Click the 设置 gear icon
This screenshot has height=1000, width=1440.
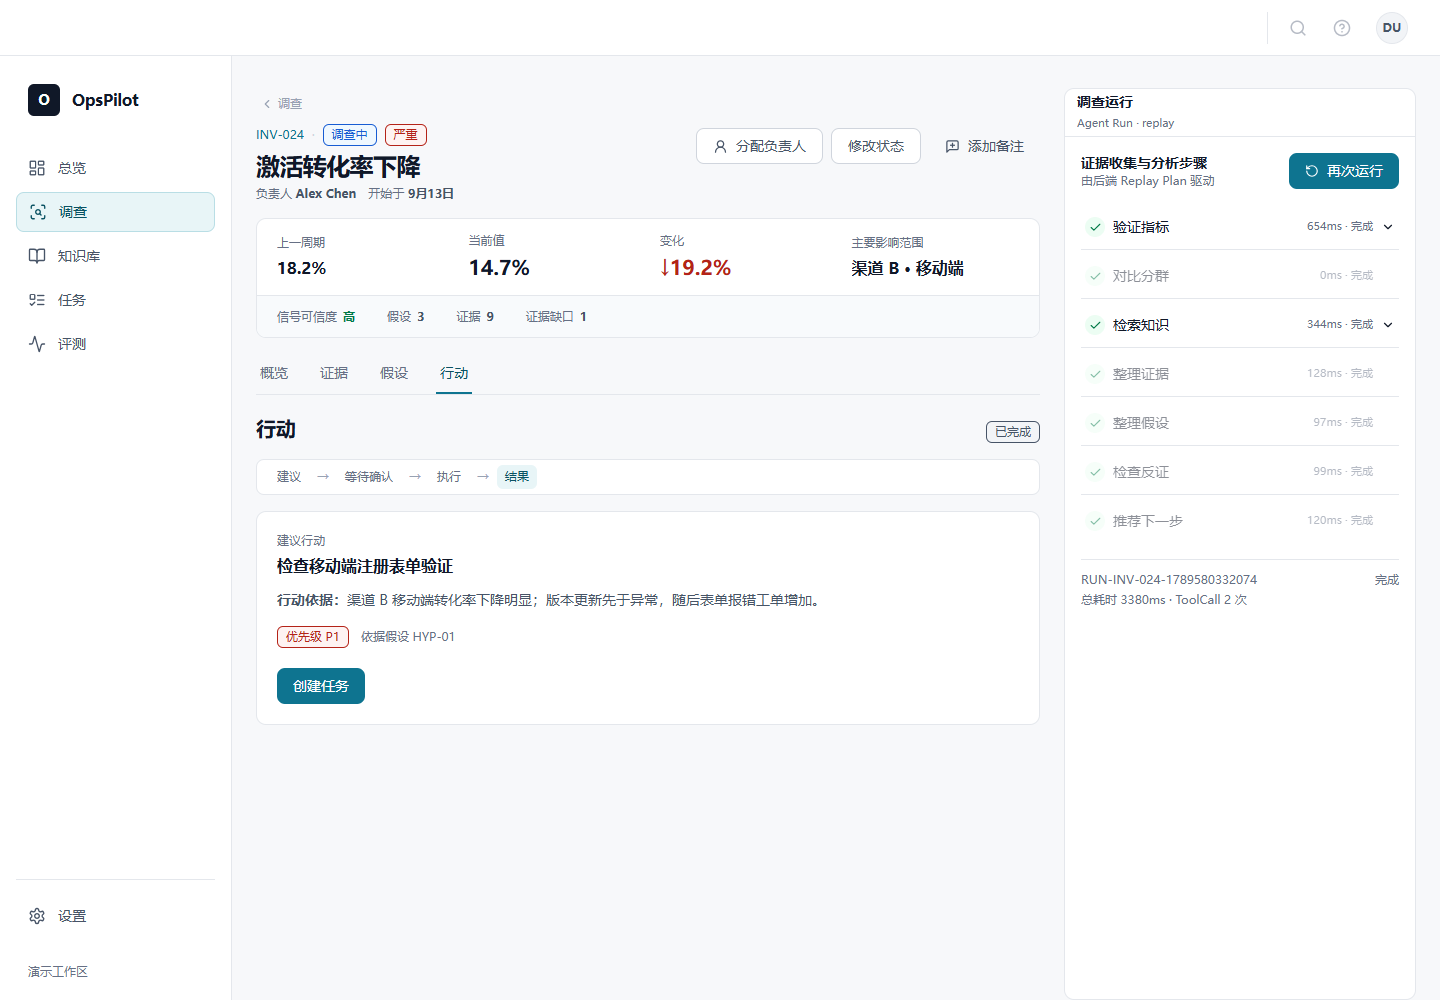tap(37, 916)
